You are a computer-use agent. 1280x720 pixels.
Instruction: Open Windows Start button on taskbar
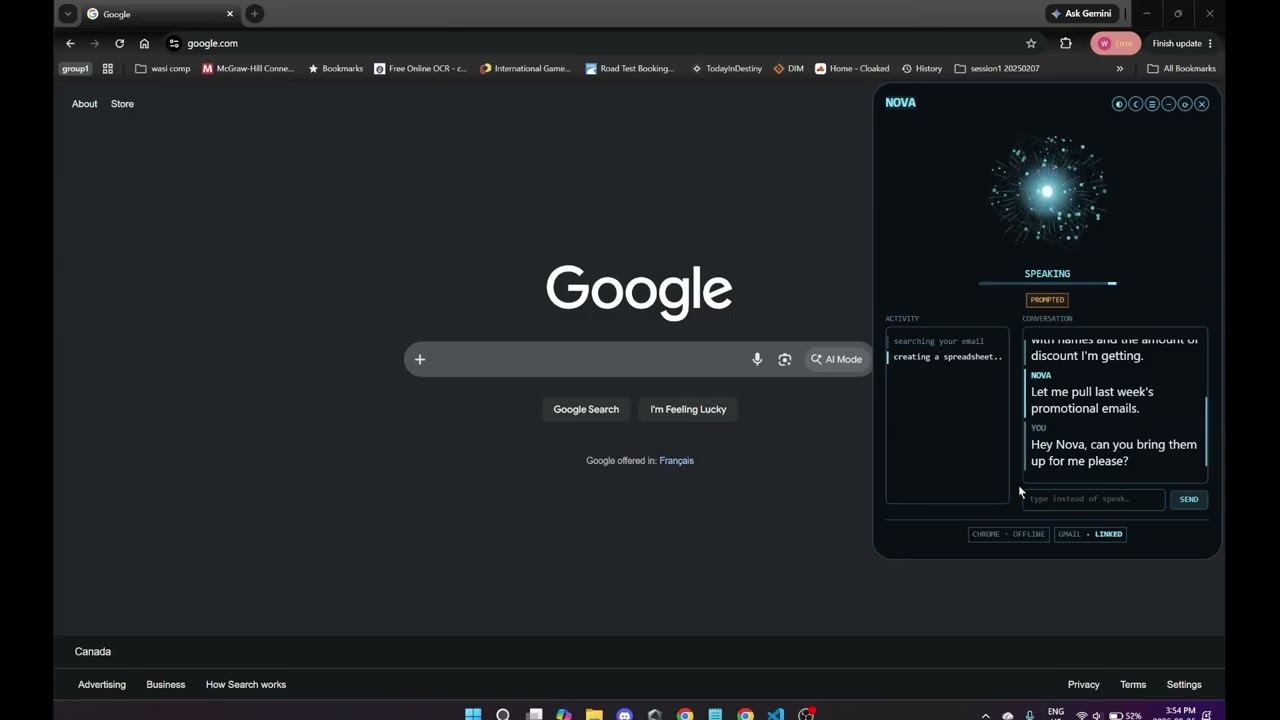point(473,714)
